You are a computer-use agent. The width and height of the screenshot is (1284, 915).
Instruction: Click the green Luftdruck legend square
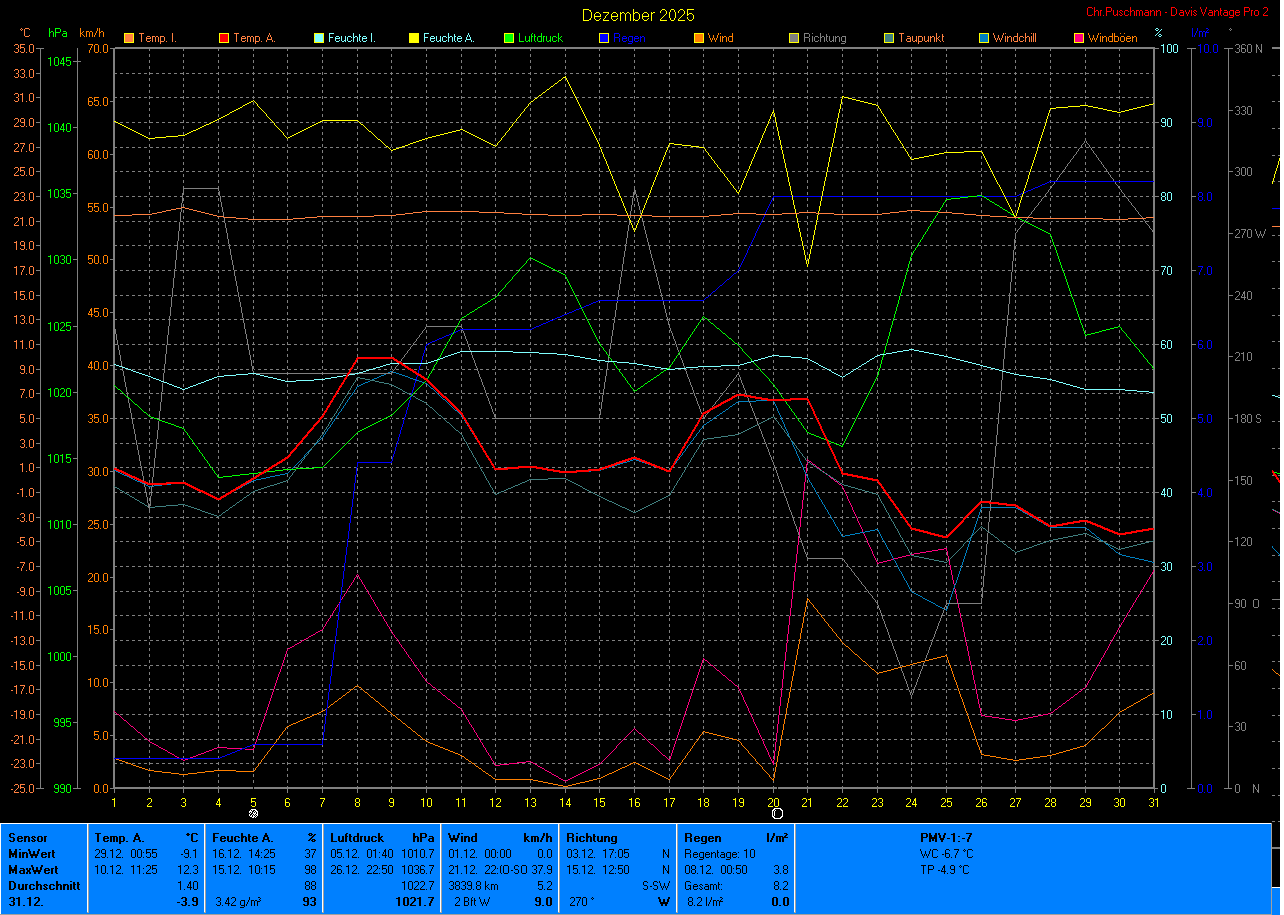click(508, 39)
